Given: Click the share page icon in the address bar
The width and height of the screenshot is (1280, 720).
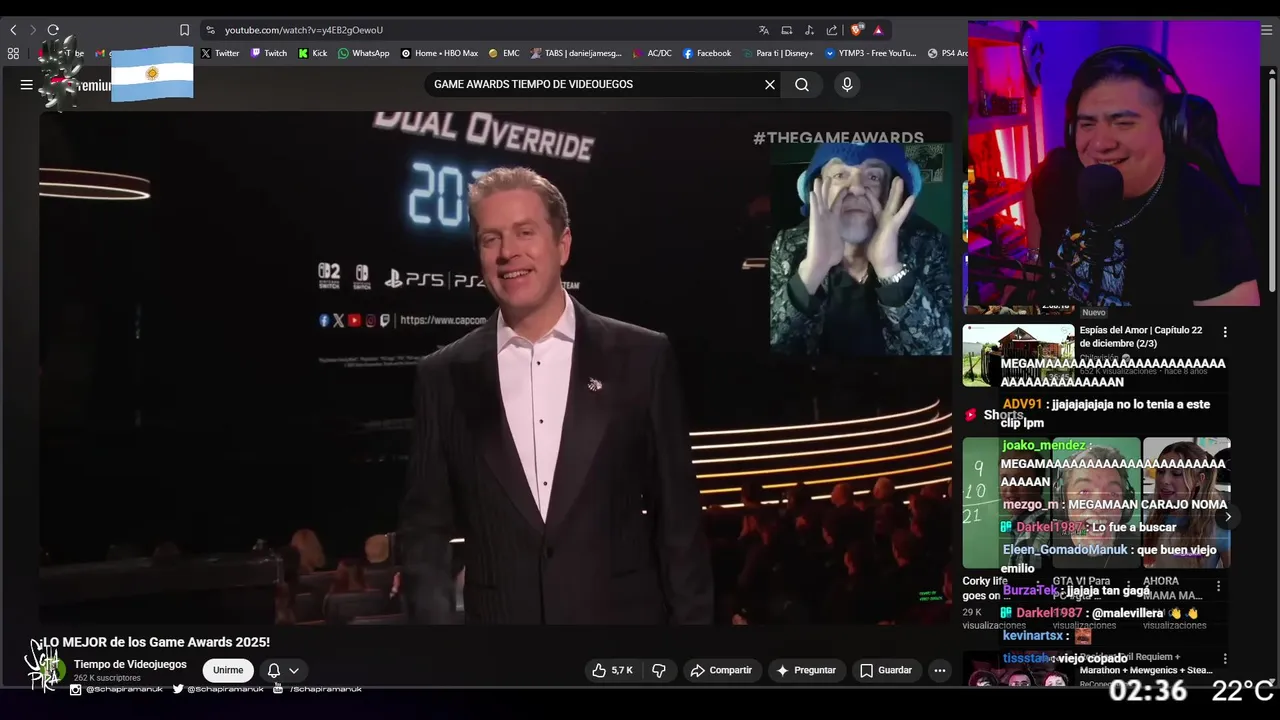Looking at the screenshot, I should [x=831, y=30].
